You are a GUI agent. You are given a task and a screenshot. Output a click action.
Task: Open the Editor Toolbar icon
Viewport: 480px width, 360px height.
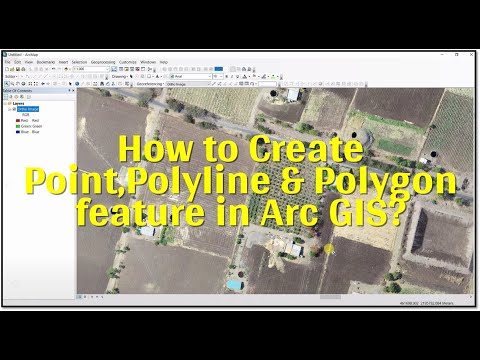pos(114,69)
